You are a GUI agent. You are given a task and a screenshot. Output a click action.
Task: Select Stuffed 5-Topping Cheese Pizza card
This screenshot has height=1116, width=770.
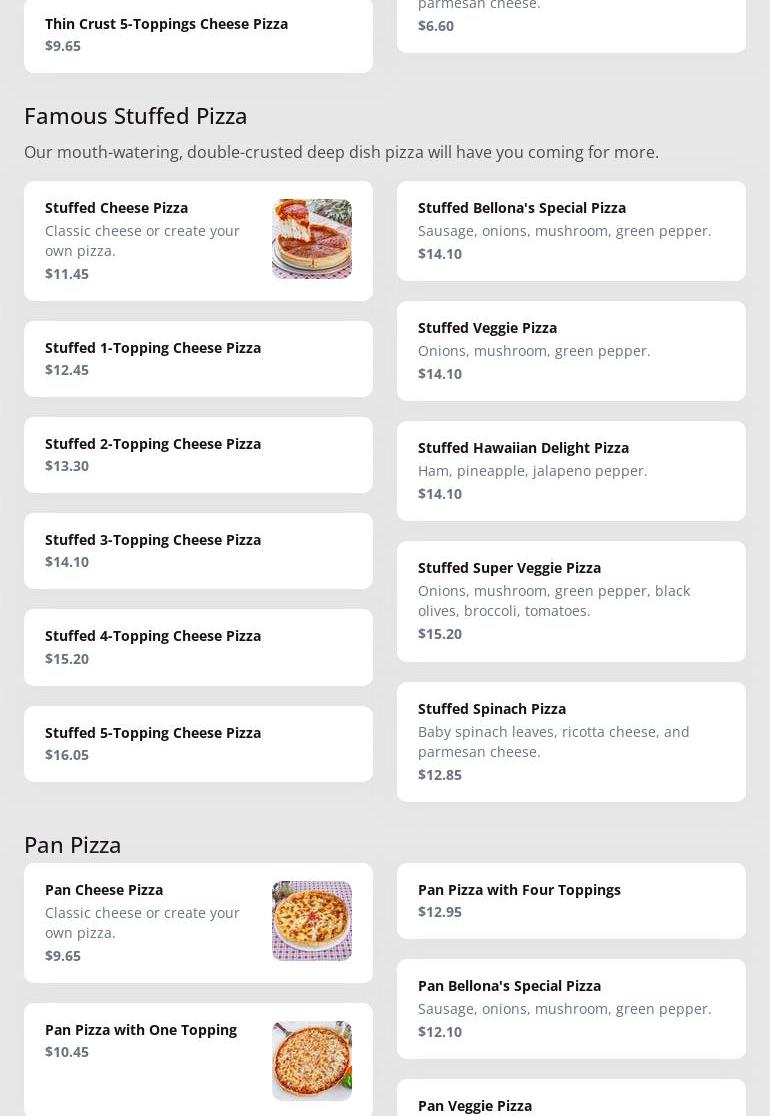point(198,743)
